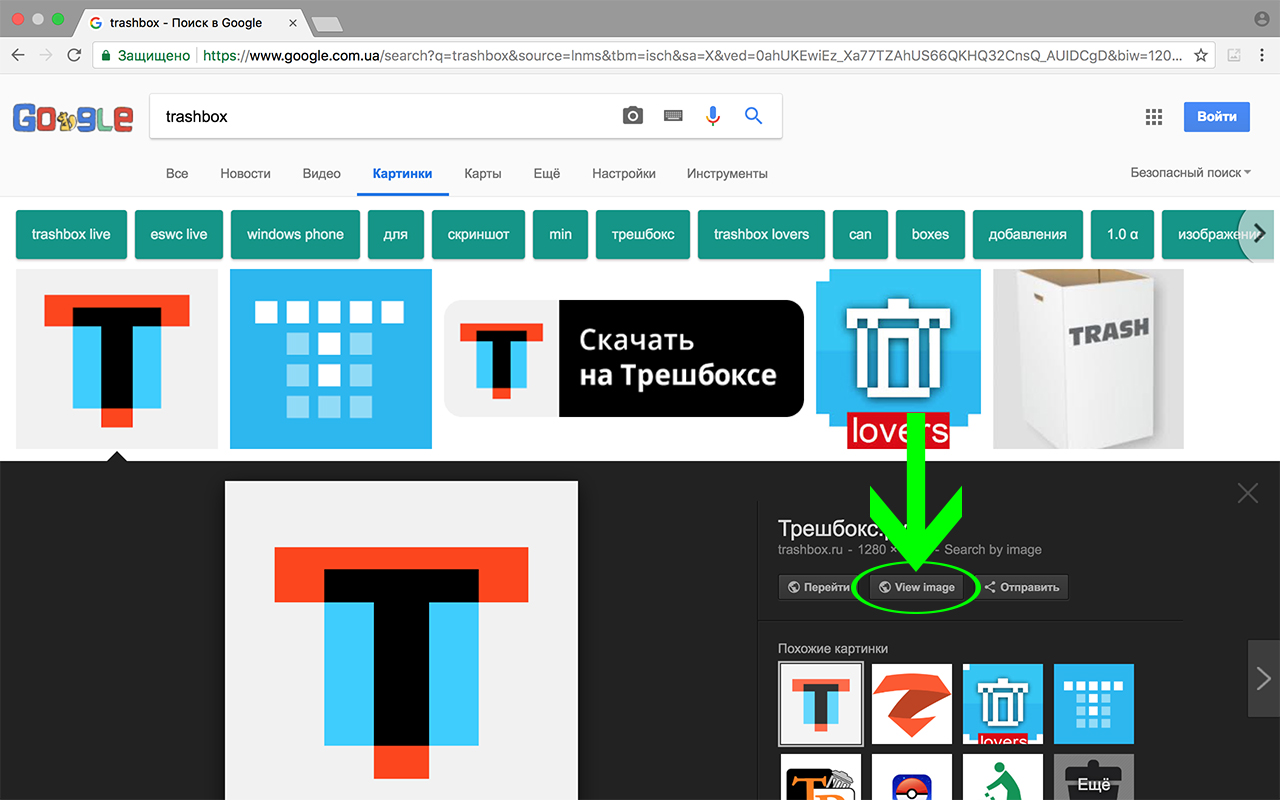Open orange Z logo similar image
This screenshot has width=1280, height=800.
click(912, 704)
